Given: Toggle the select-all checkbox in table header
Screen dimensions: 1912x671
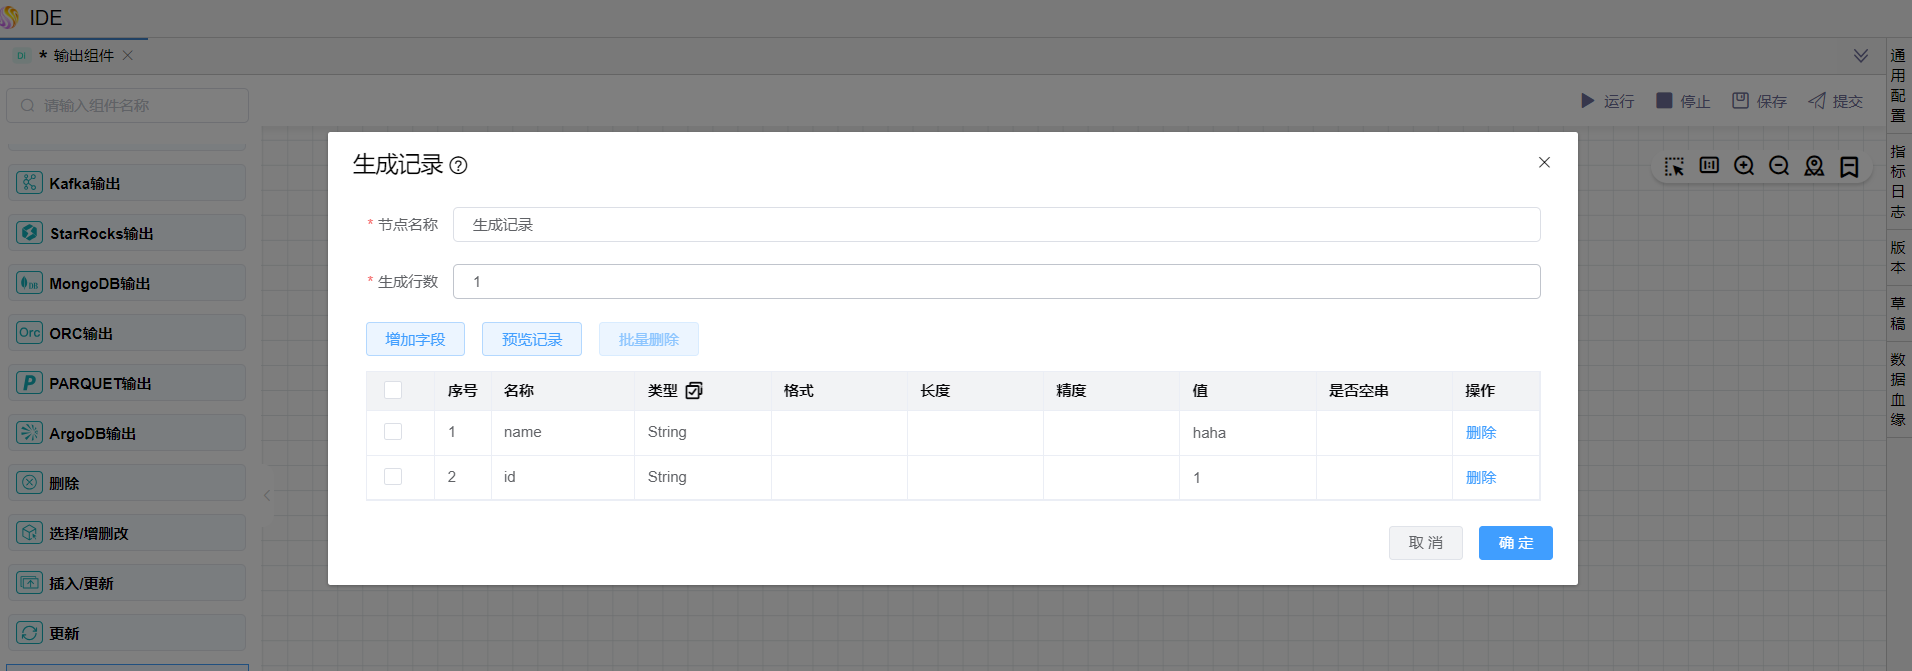Looking at the screenshot, I should click(393, 391).
